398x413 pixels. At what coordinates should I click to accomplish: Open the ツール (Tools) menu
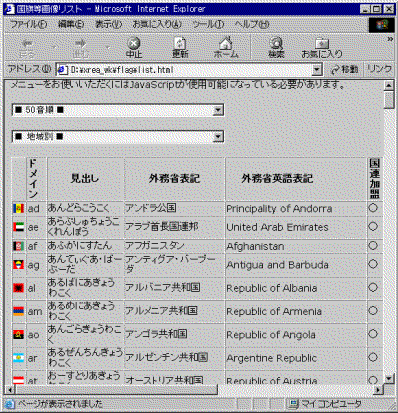[208, 25]
